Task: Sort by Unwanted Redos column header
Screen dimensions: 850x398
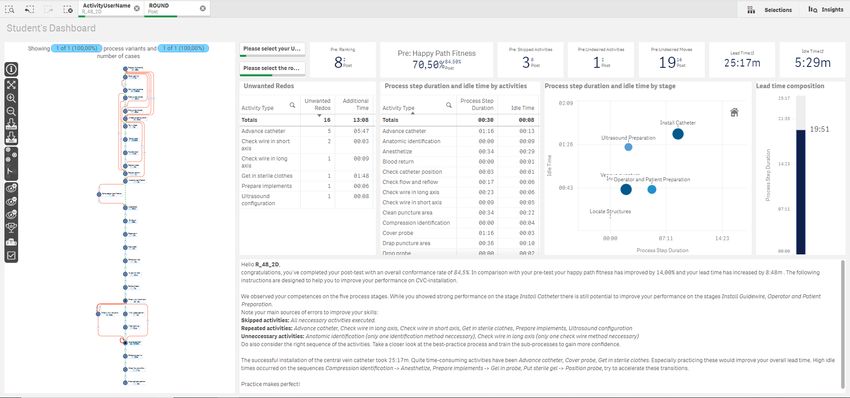Action: (318, 104)
